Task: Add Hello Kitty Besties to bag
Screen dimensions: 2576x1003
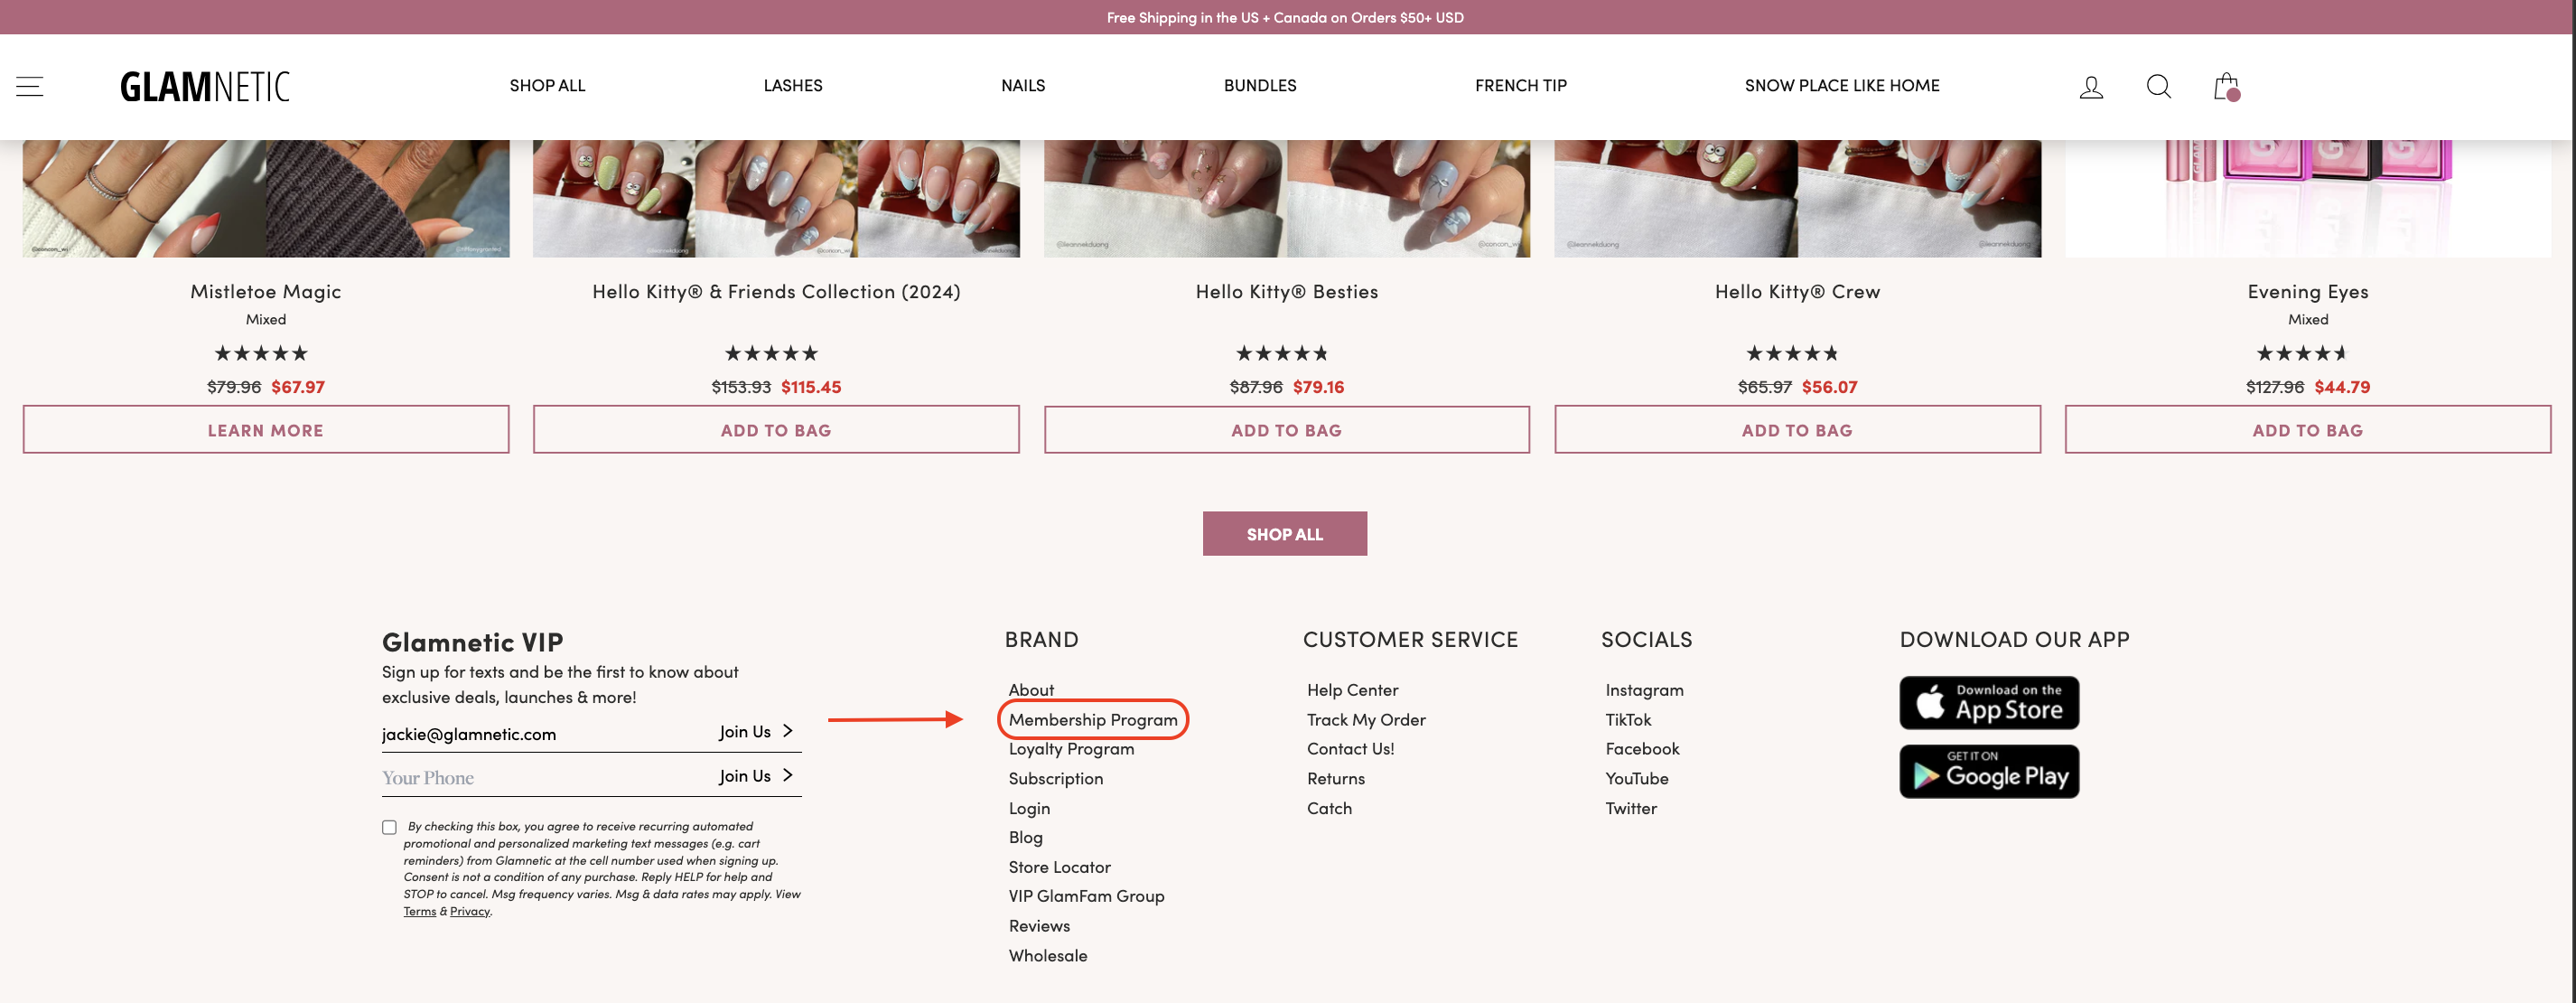Action: (1287, 430)
